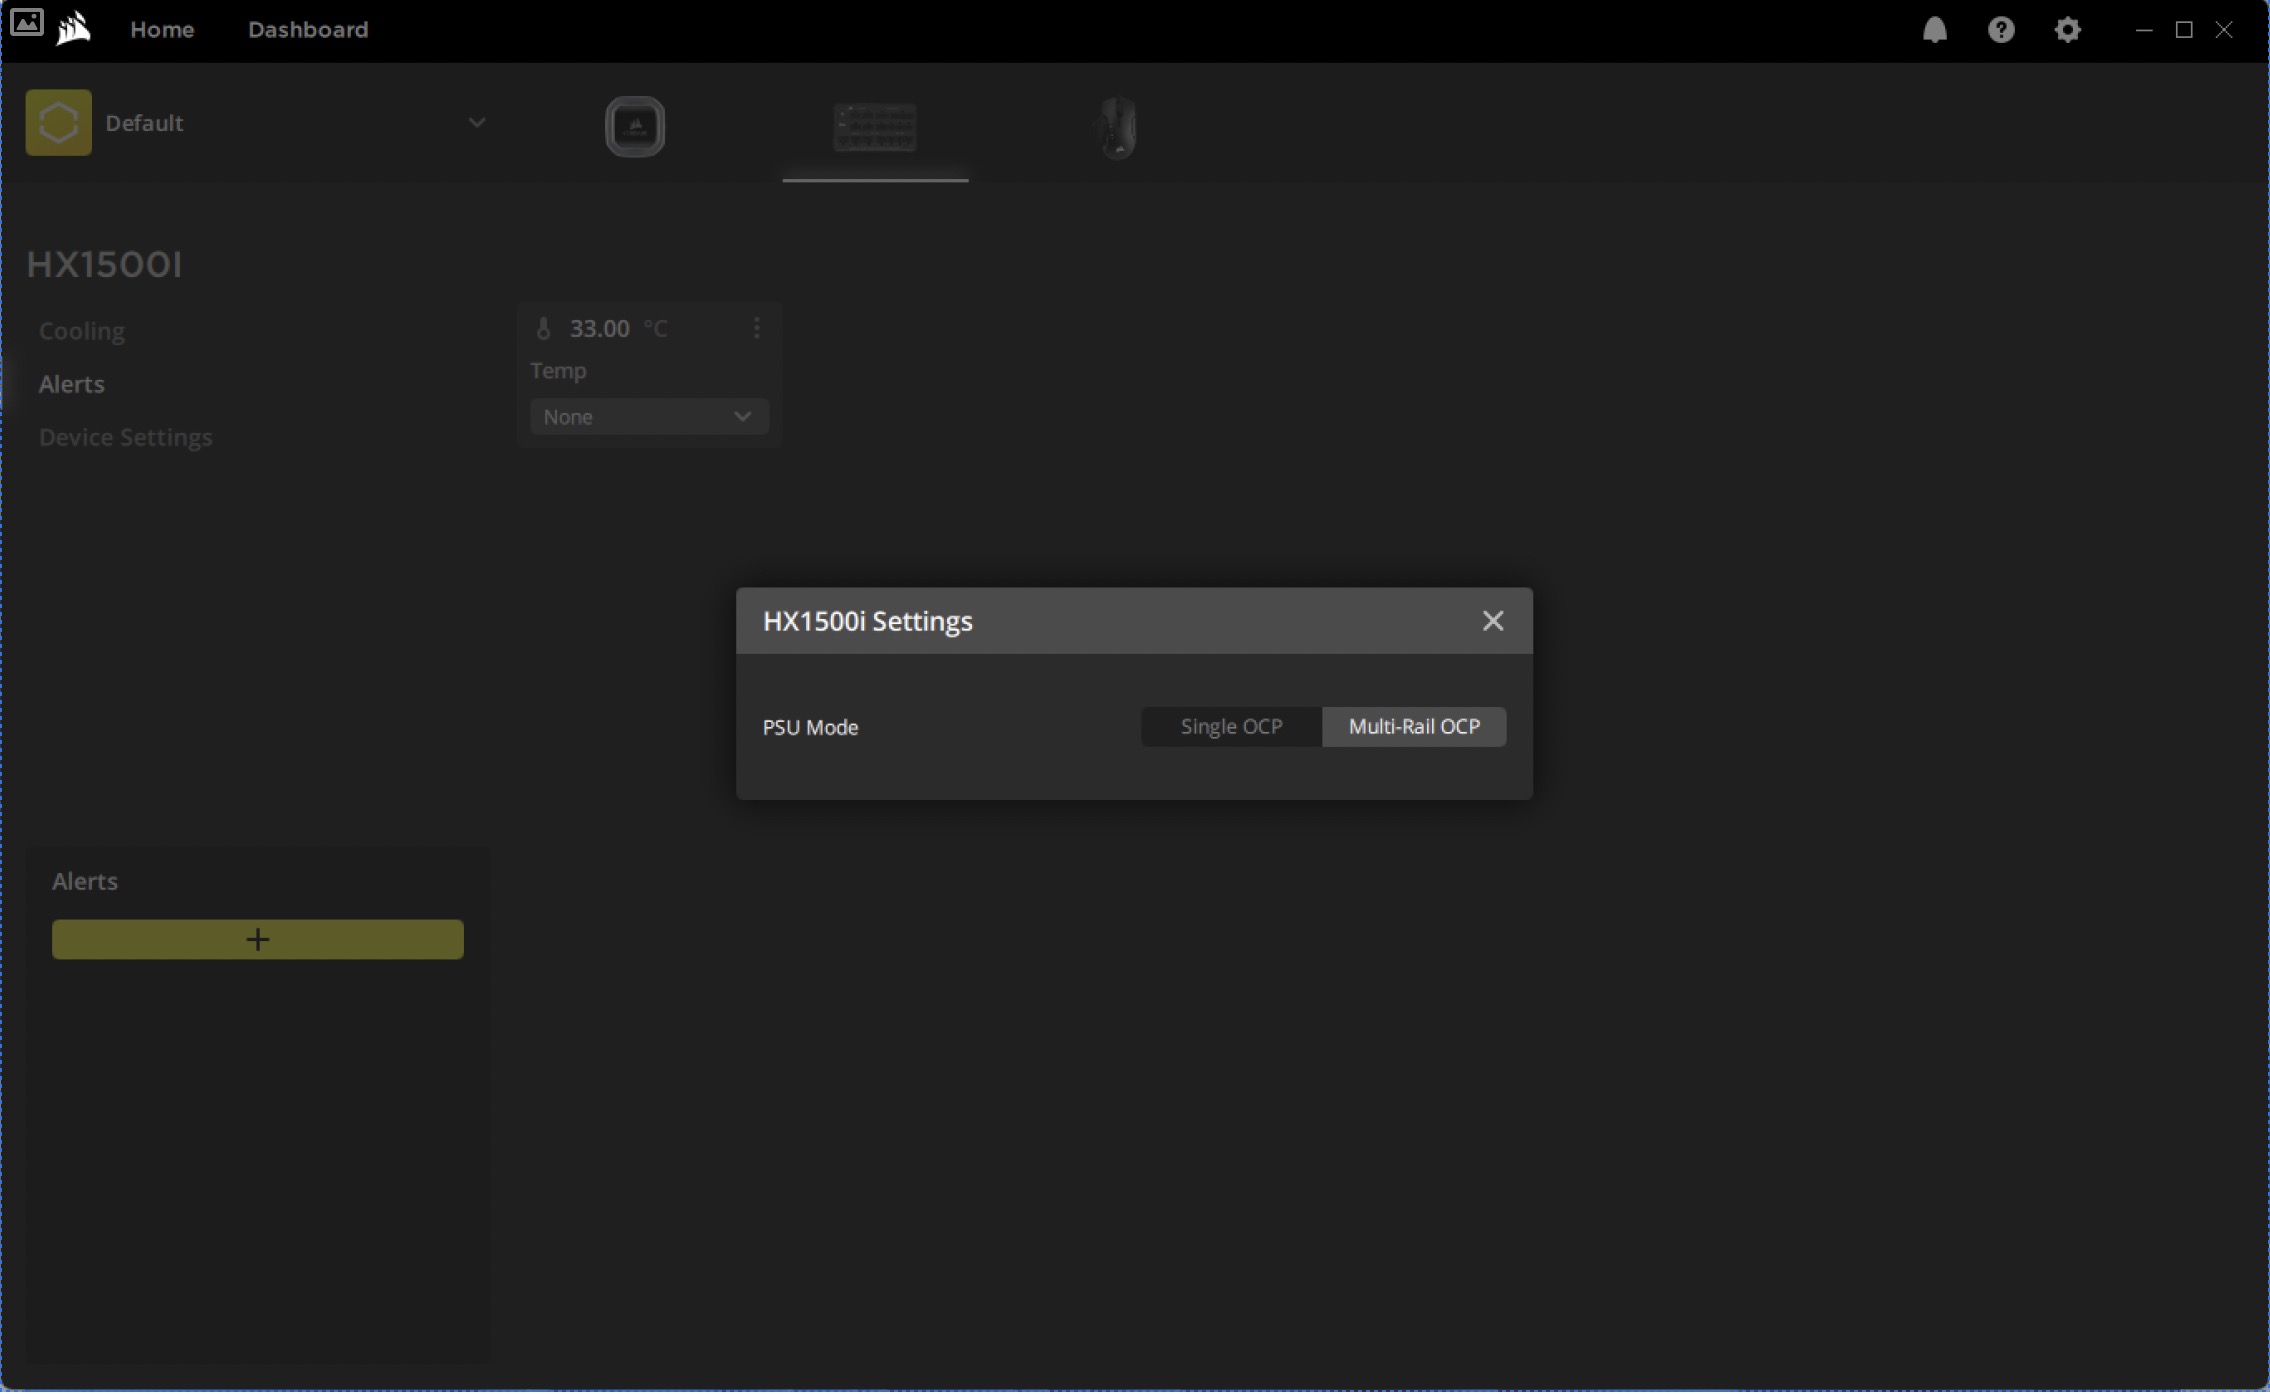
Task: Open the Temp None dropdown
Action: [x=648, y=417]
